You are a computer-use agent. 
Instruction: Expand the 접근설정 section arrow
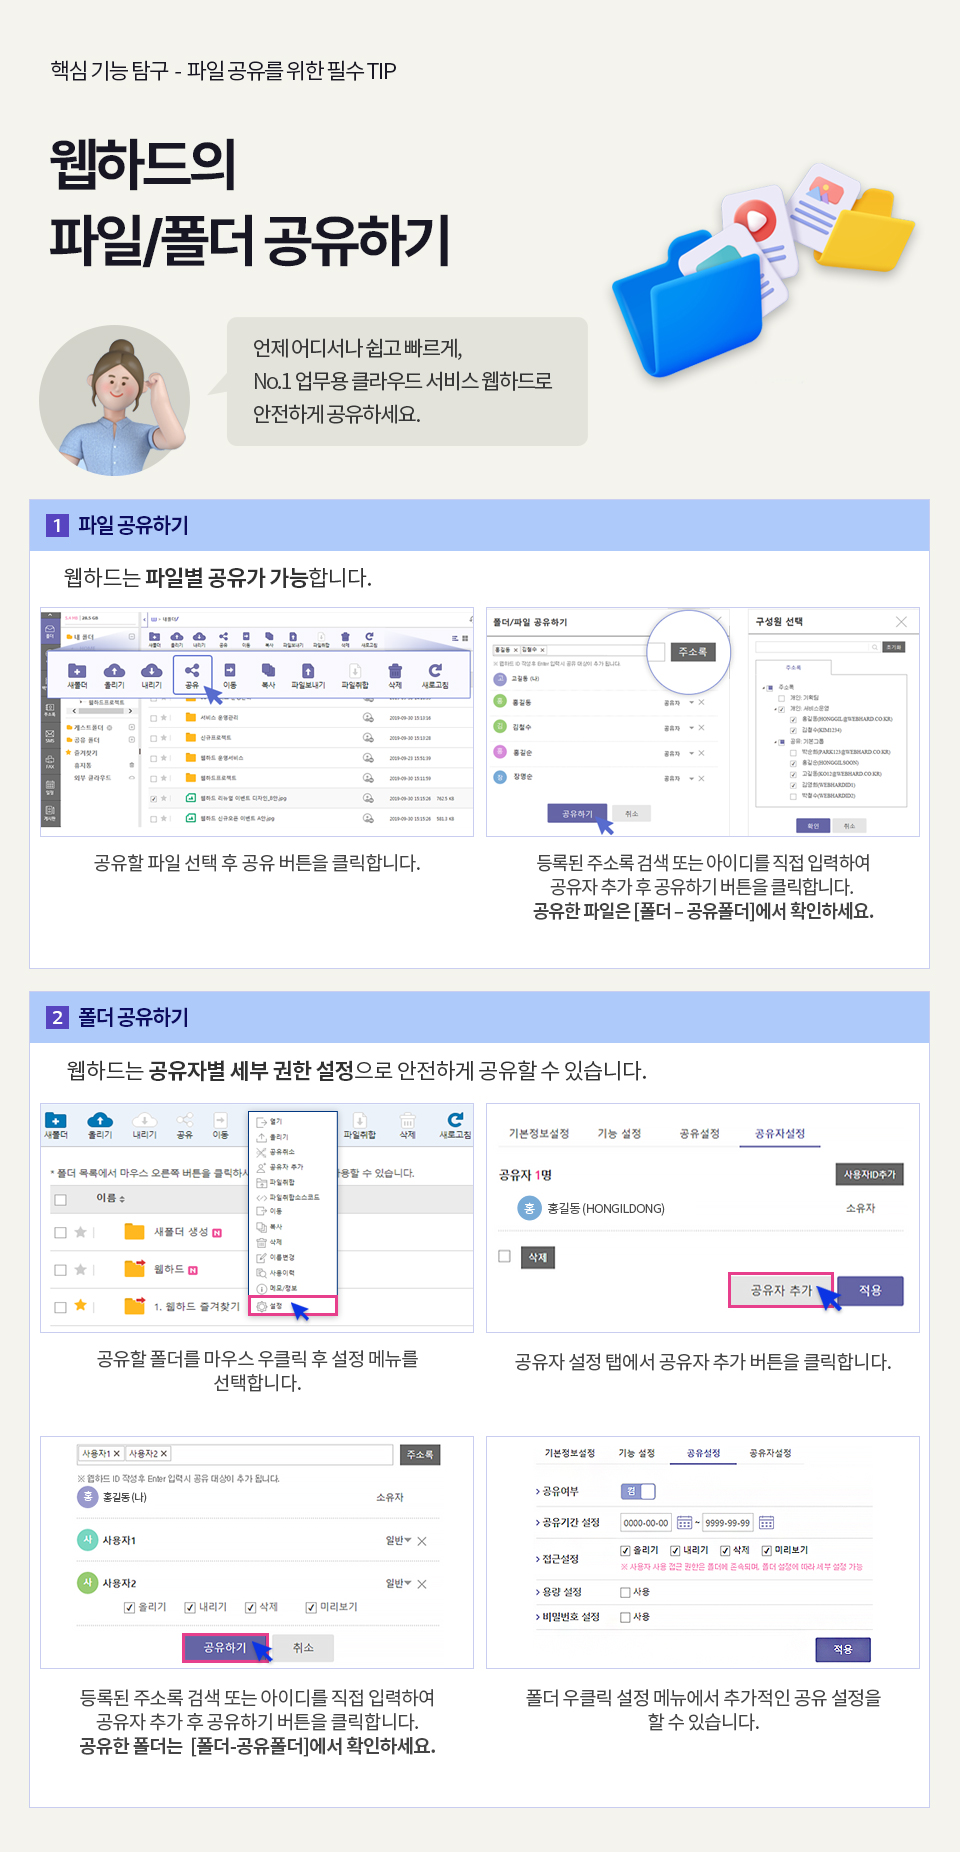(538, 1559)
